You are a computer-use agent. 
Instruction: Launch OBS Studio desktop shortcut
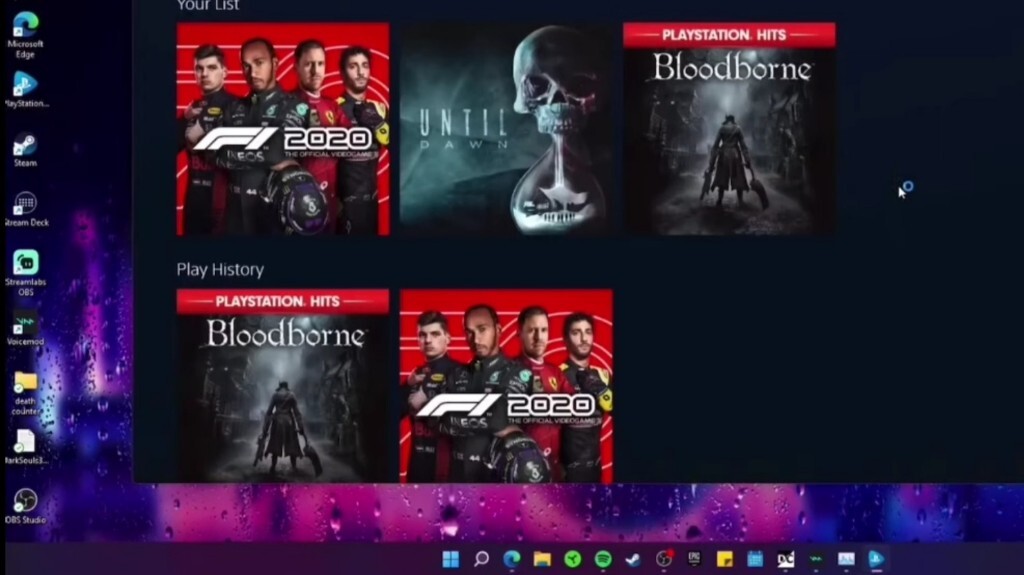25,506
